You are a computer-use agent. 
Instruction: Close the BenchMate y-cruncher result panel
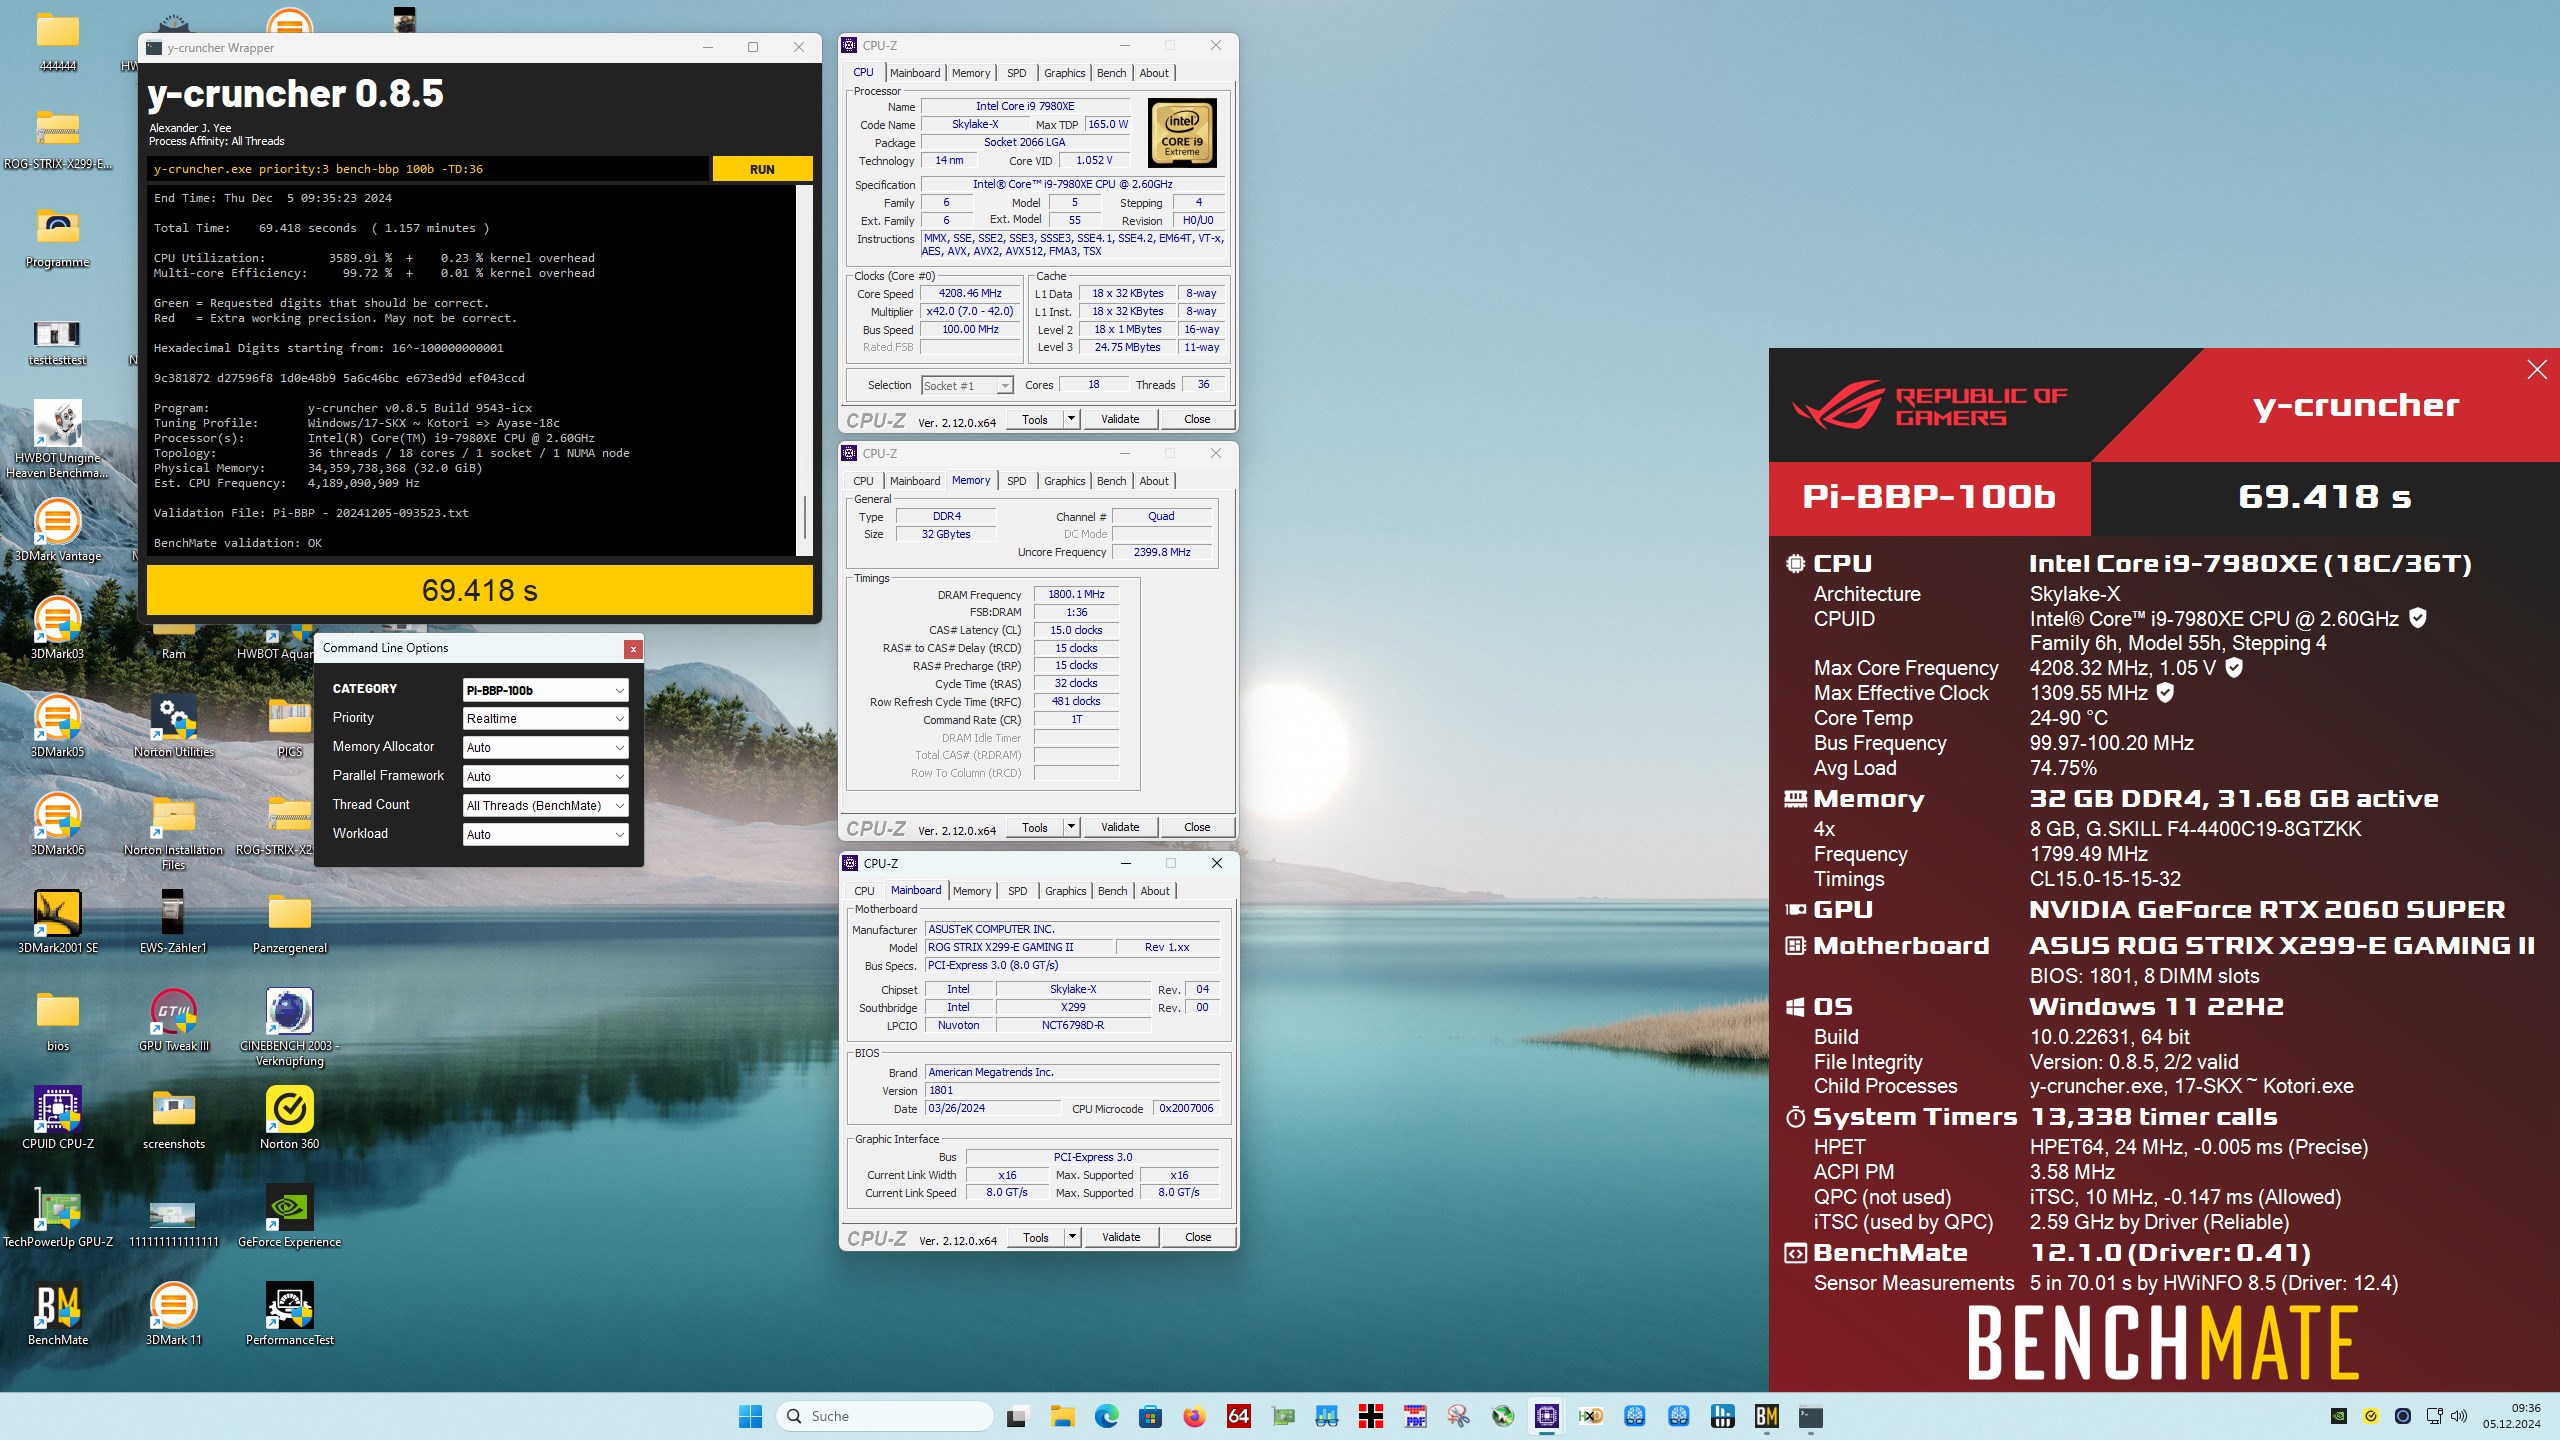[x=2537, y=370]
